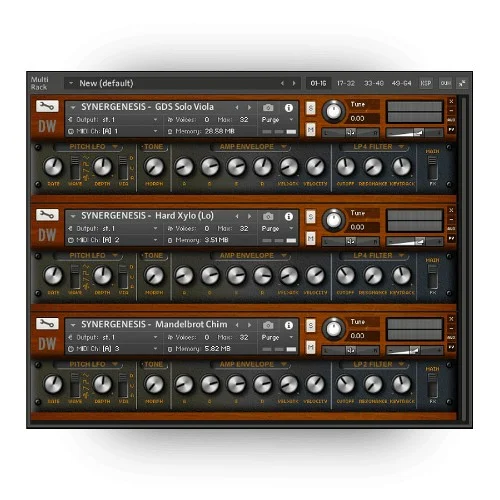Viewport: 500px width, 500px height.
Task: Go to next instrument arrow for GDS Solo Viola
Action: [x=249, y=107]
